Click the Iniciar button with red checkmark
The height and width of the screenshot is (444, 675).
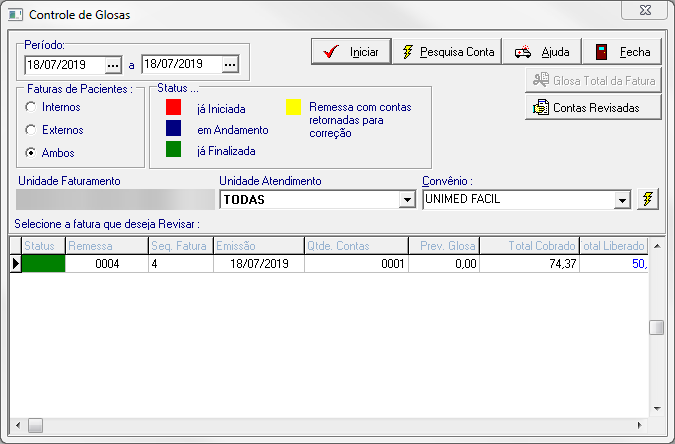pyautogui.click(x=351, y=52)
